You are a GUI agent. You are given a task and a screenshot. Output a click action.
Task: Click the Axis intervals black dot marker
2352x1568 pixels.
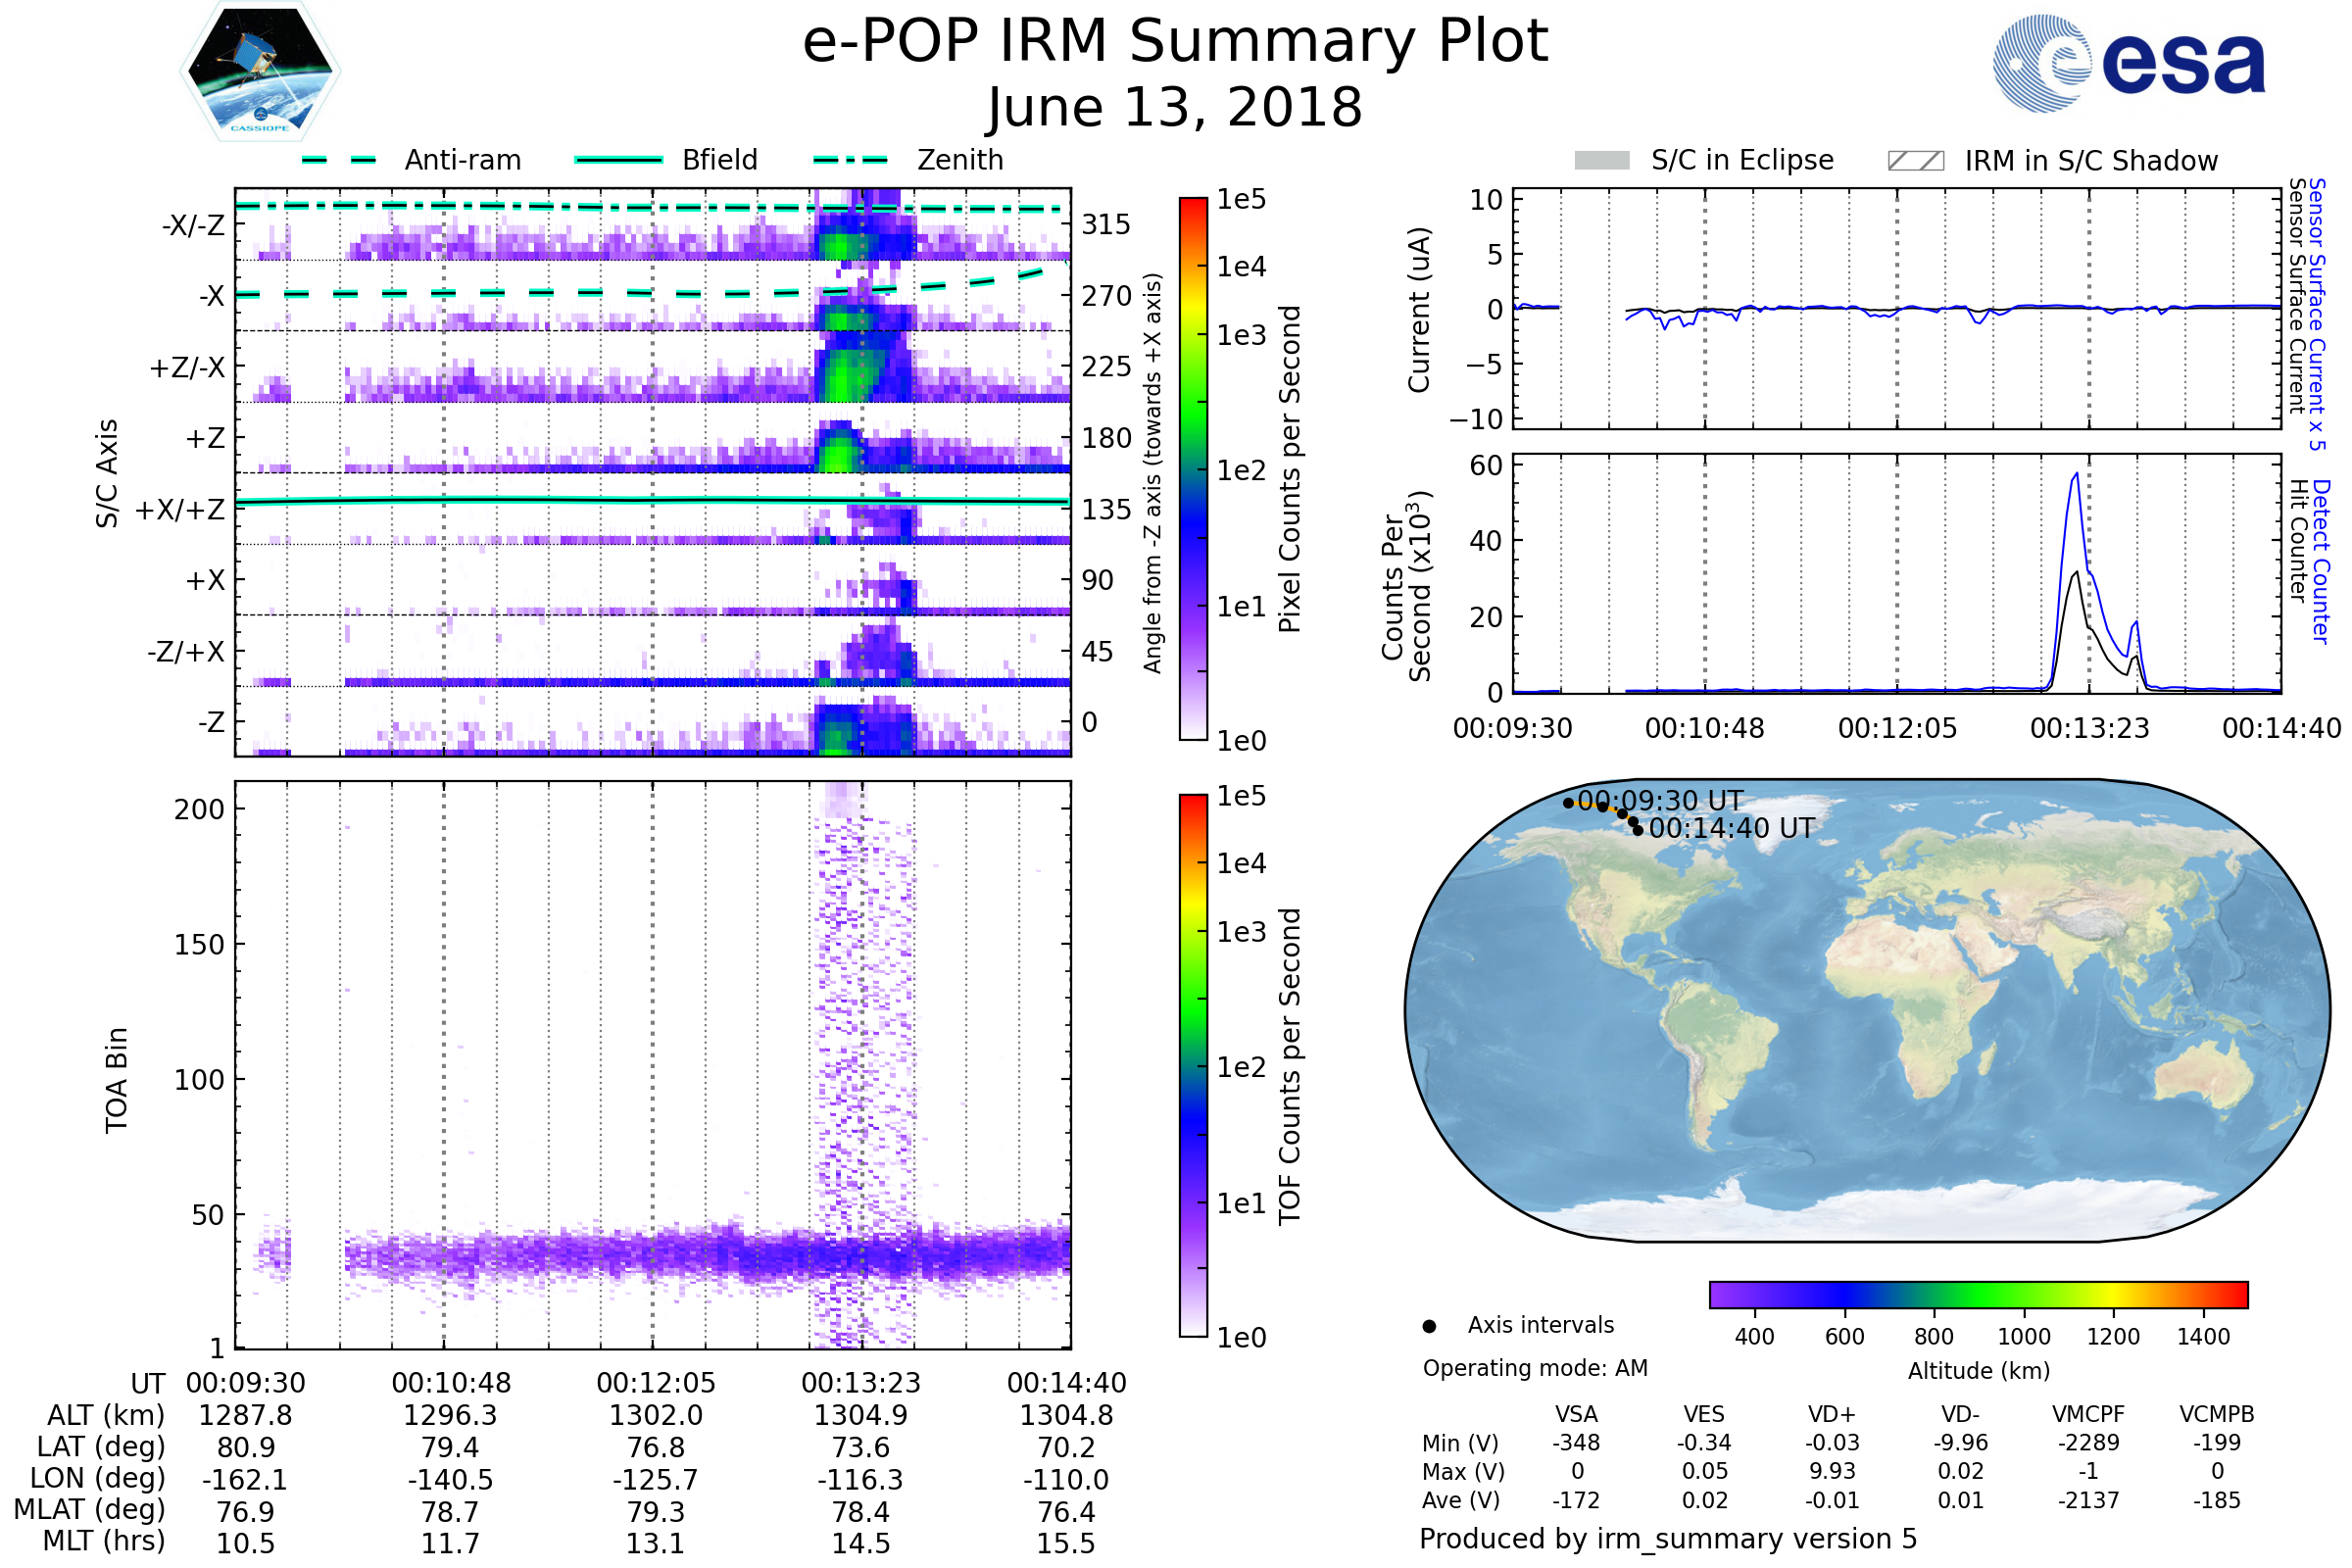click(1429, 1326)
